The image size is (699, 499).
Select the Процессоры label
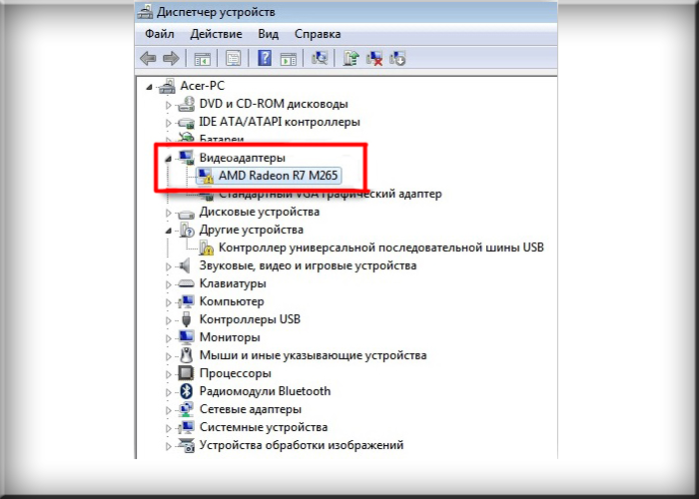pyautogui.click(x=235, y=373)
